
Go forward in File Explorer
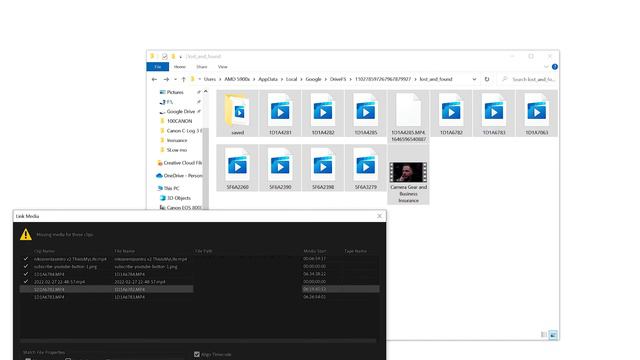click(x=166, y=79)
